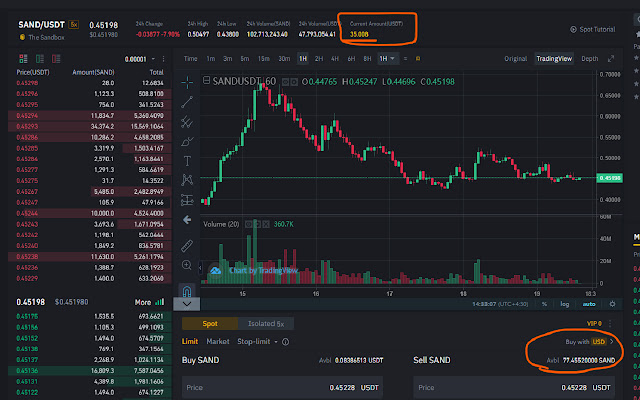Screen dimensions: 640x400
Task: Choose Market order type
Action: (x=218, y=341)
